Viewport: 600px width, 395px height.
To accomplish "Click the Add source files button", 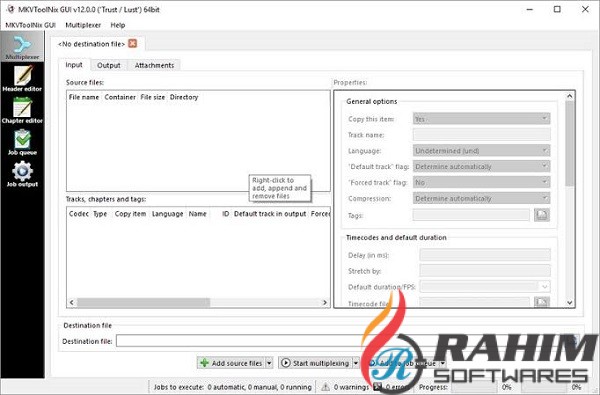I will pyautogui.click(x=231, y=363).
